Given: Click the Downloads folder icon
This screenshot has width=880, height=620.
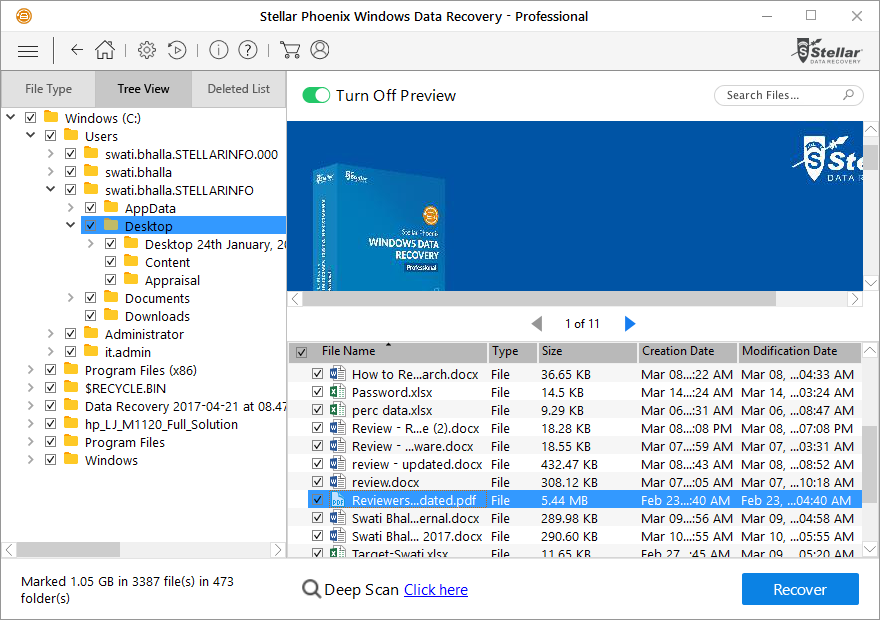Looking at the screenshot, I should click(111, 315).
